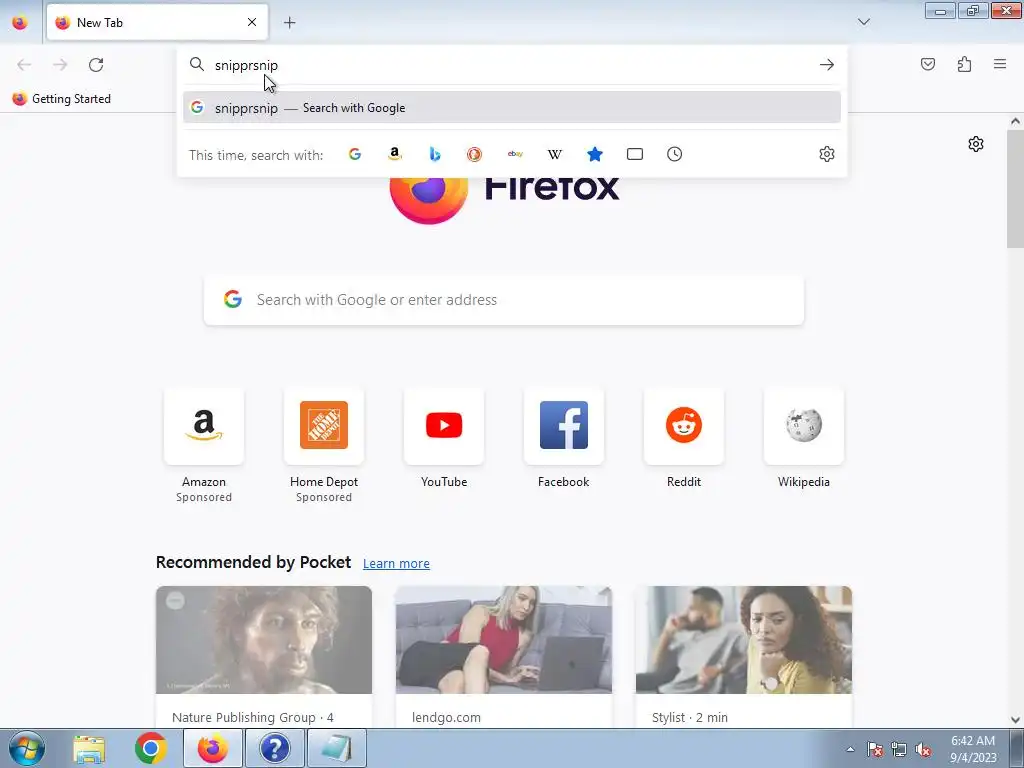This screenshot has width=1024, height=768.
Task: Search with Wikipedia one-off icon
Action: pyautogui.click(x=554, y=154)
